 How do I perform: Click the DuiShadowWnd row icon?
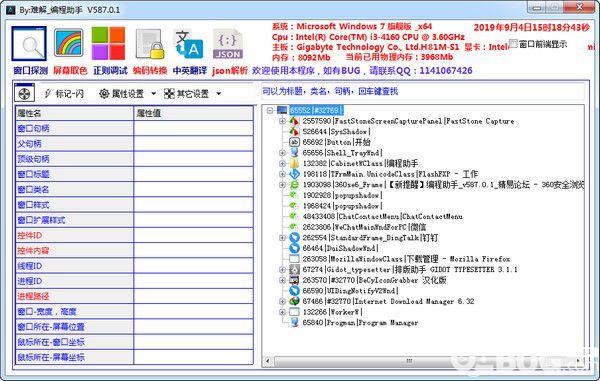[294, 248]
